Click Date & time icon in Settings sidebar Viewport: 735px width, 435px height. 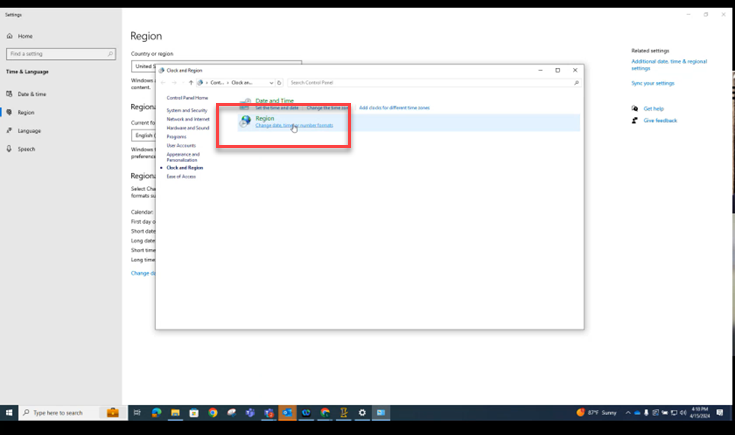point(9,94)
